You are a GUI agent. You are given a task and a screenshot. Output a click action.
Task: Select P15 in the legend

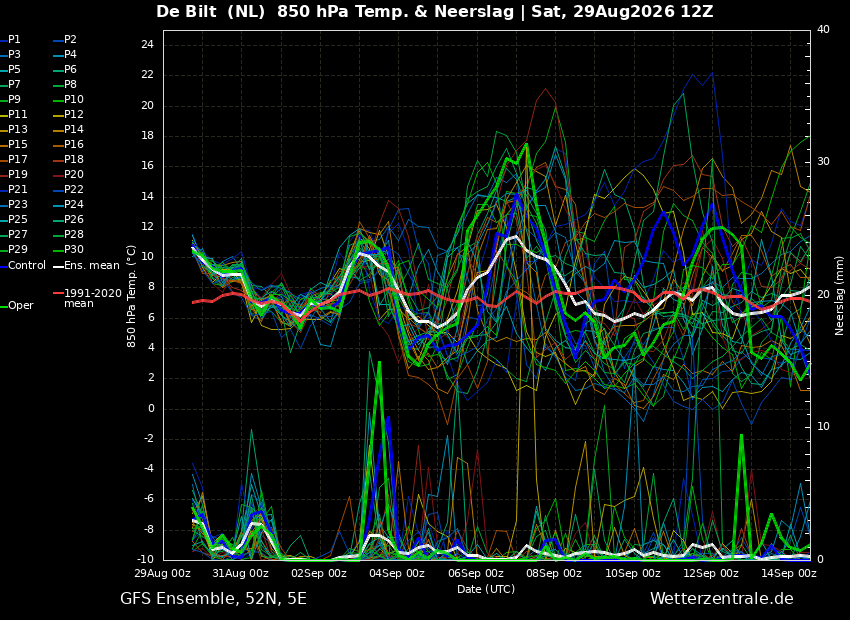point(14,145)
